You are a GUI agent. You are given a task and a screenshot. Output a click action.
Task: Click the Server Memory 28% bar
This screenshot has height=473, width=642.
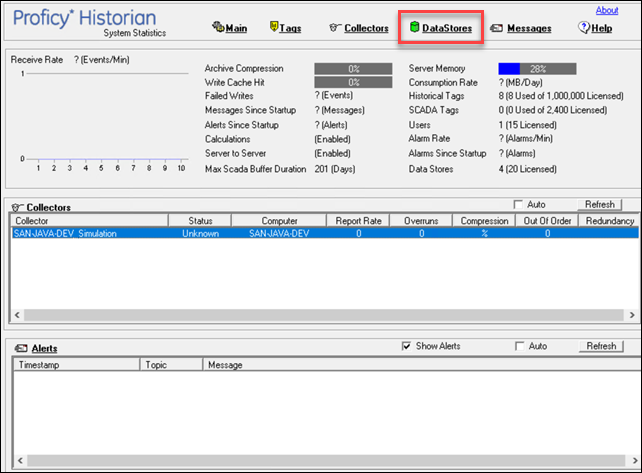(537, 69)
